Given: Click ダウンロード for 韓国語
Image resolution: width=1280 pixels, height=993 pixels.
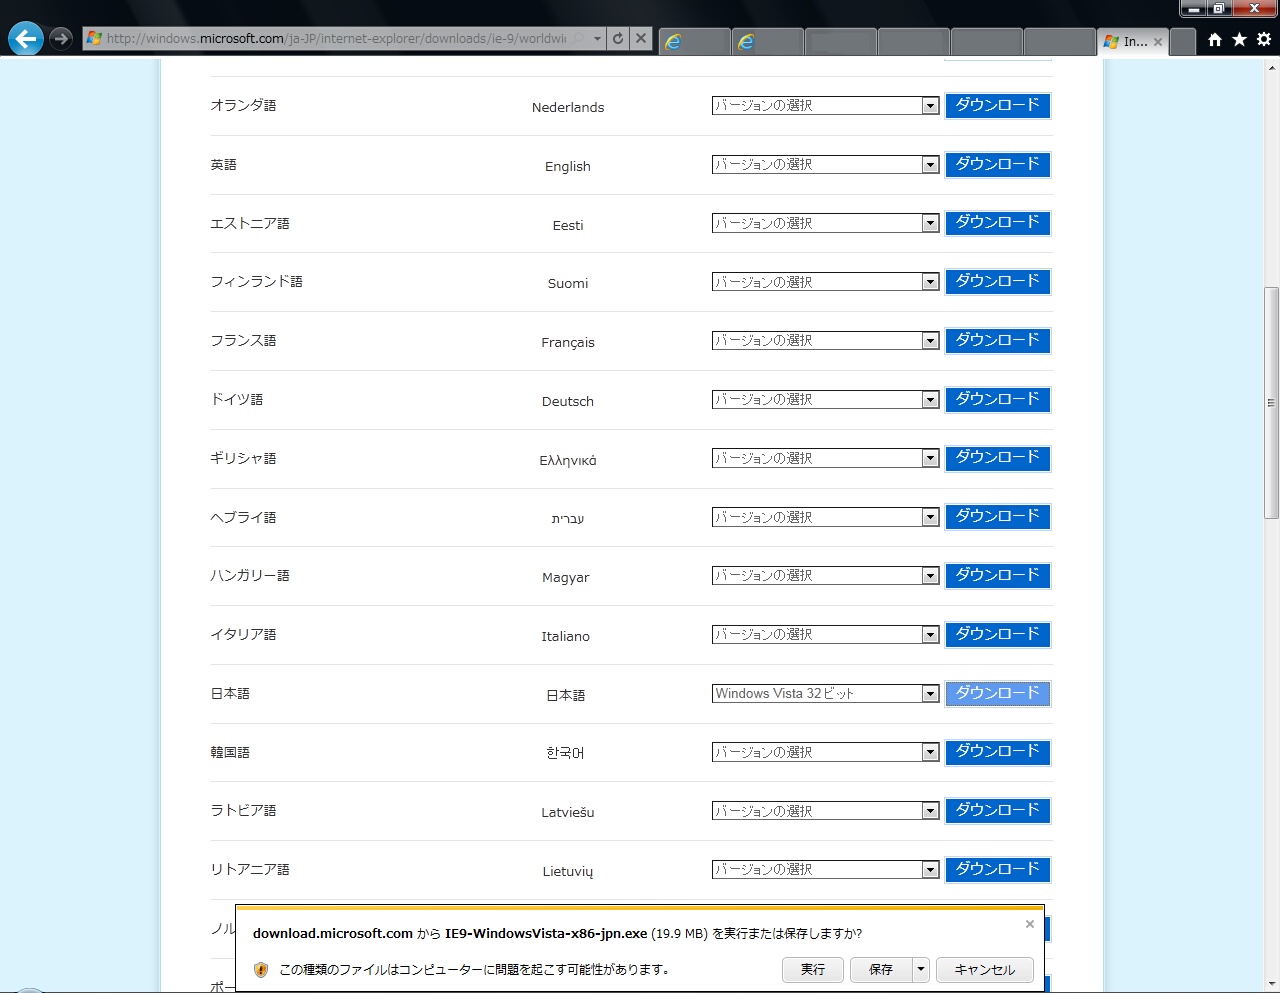Looking at the screenshot, I should pyautogui.click(x=998, y=751).
